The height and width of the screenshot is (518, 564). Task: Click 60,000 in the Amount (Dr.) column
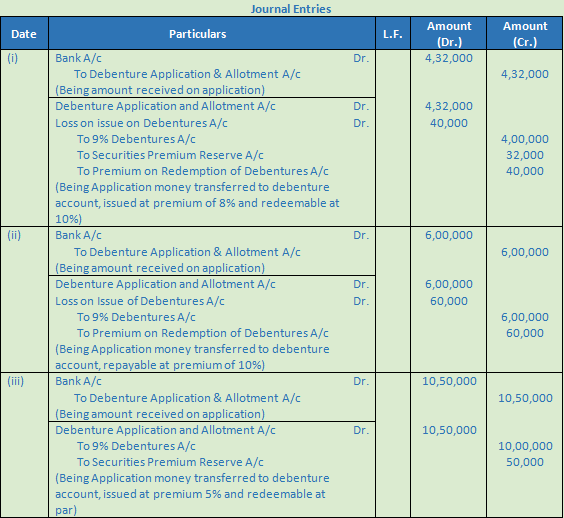pyautogui.click(x=449, y=301)
